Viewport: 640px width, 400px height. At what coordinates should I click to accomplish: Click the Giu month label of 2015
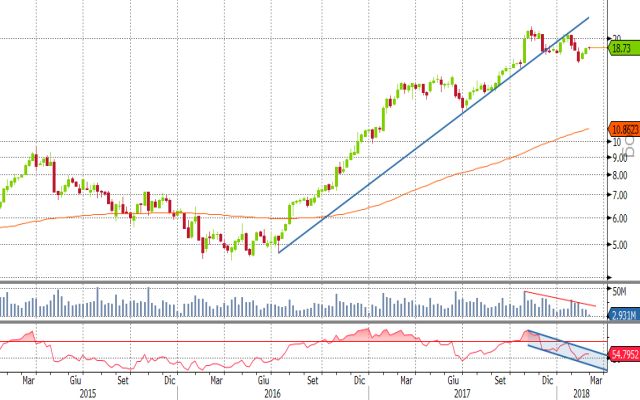point(76,380)
